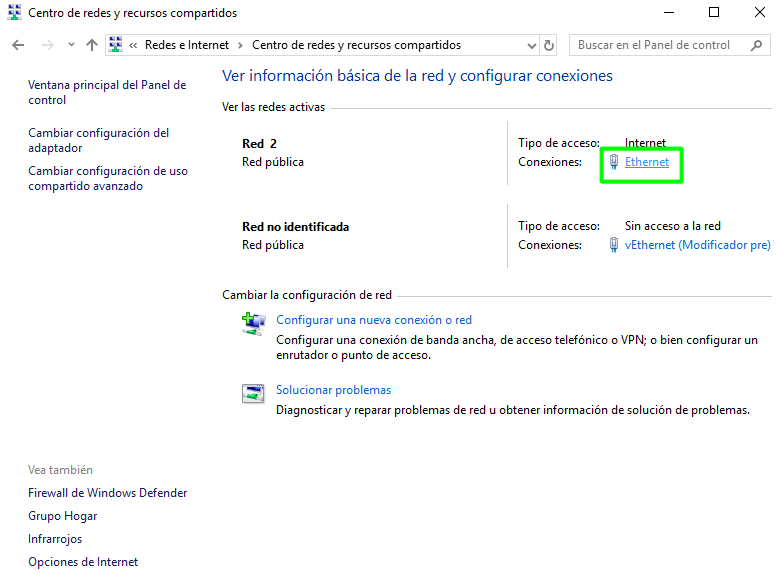Go up one level with the up arrow

point(92,45)
